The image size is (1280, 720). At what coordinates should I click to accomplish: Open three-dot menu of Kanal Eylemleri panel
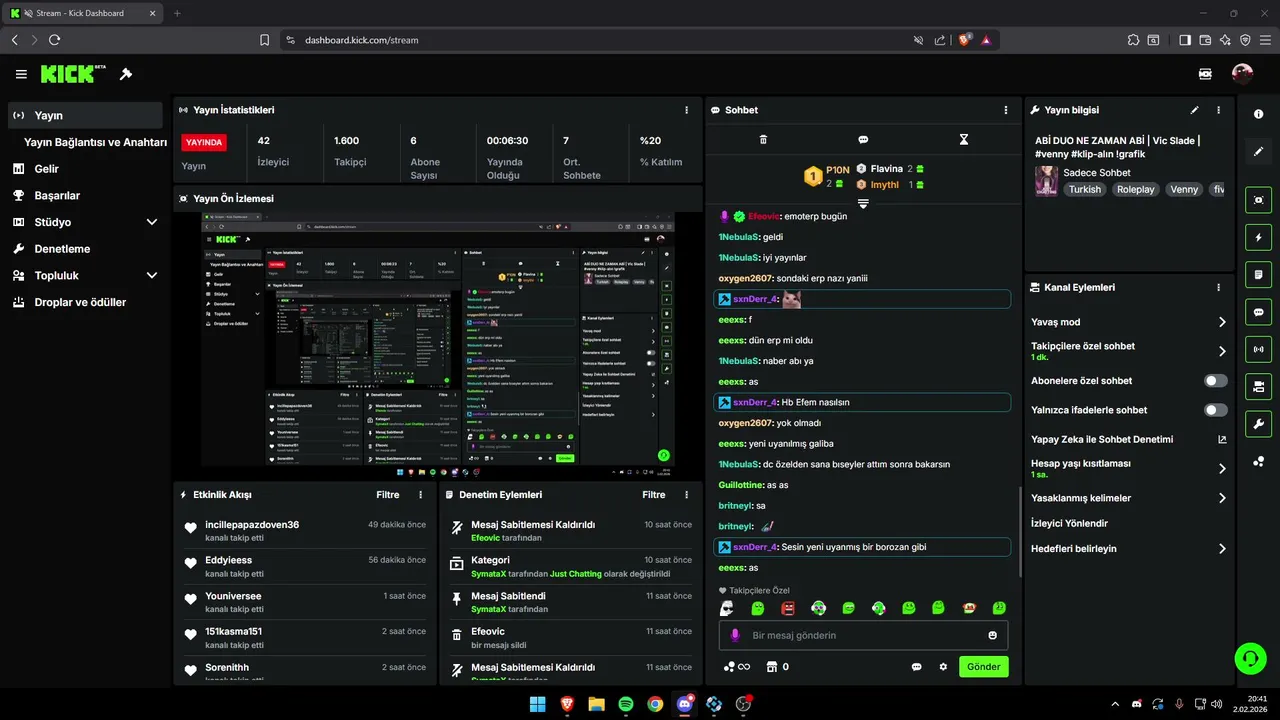click(1218, 287)
